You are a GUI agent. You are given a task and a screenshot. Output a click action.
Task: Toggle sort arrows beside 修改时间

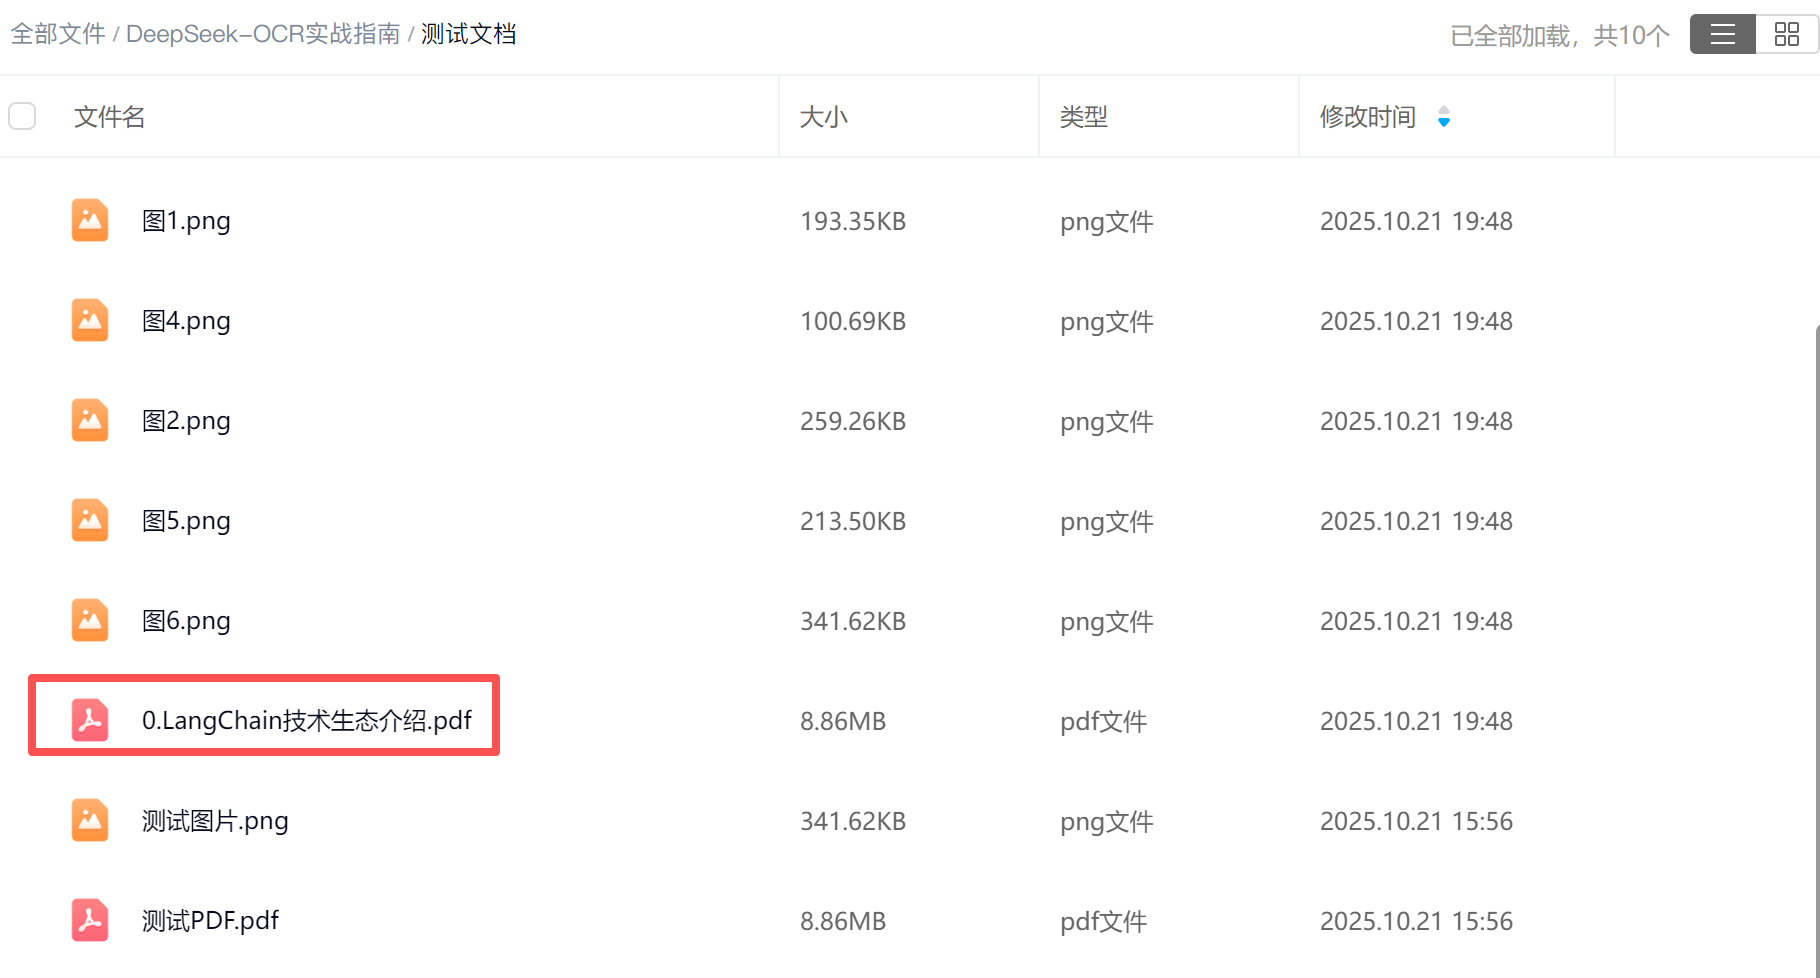tap(1444, 117)
